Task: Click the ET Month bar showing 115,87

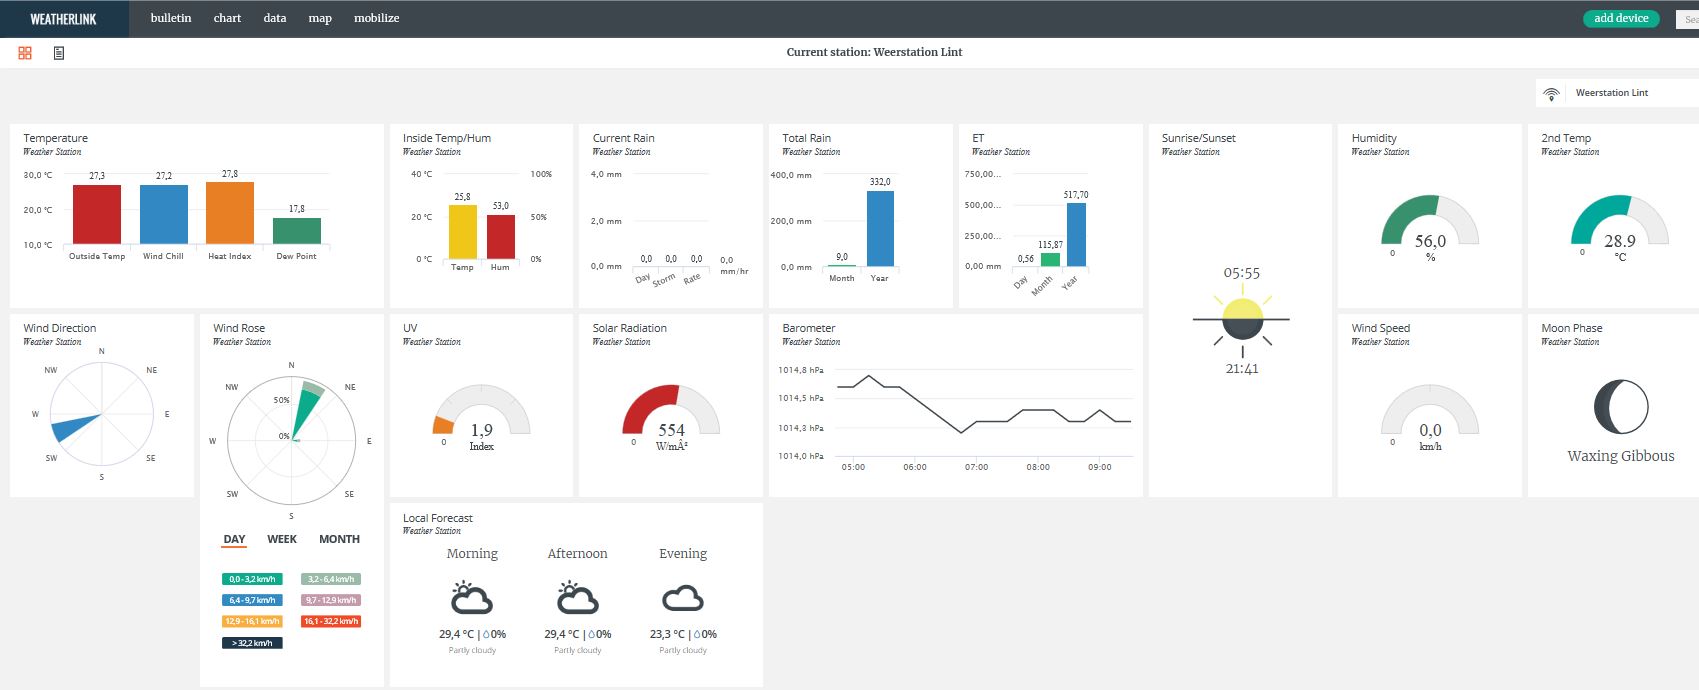Action: pos(1050,260)
